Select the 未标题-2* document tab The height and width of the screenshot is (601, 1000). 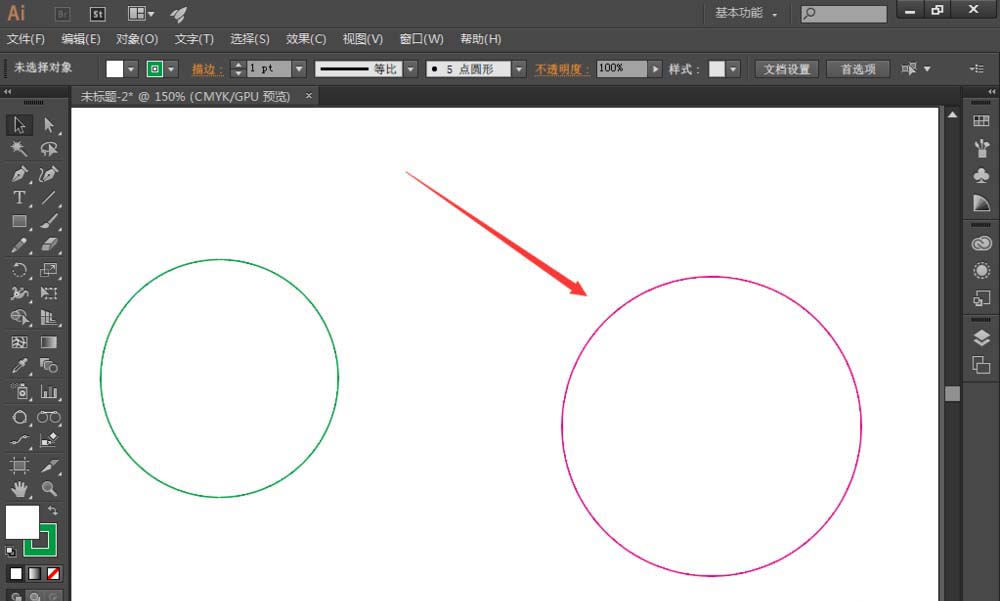click(185, 96)
